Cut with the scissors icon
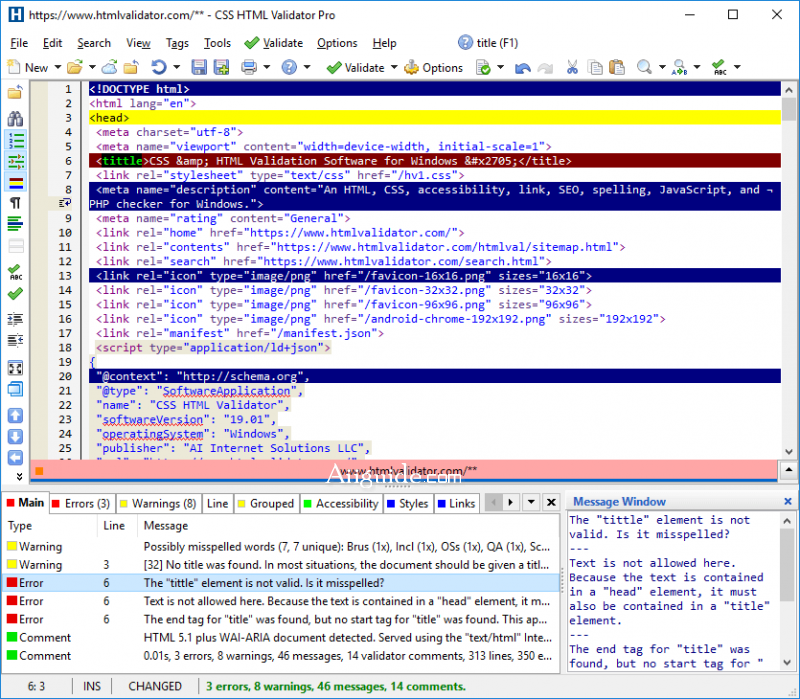This screenshot has width=800, height=699. 572,67
